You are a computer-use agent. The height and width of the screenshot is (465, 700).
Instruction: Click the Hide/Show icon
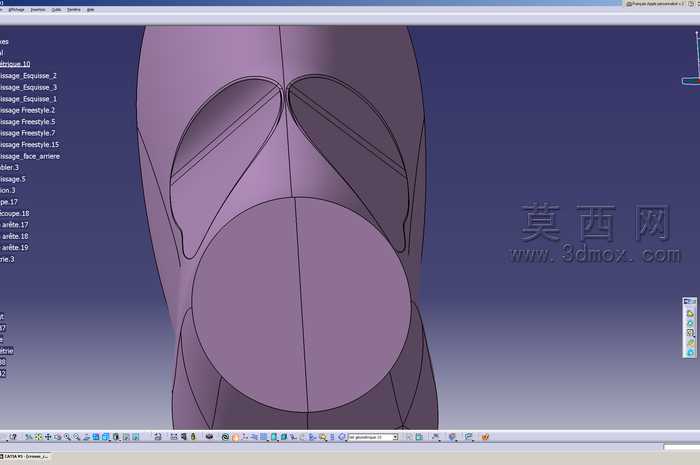pyautogui.click(x=126, y=437)
